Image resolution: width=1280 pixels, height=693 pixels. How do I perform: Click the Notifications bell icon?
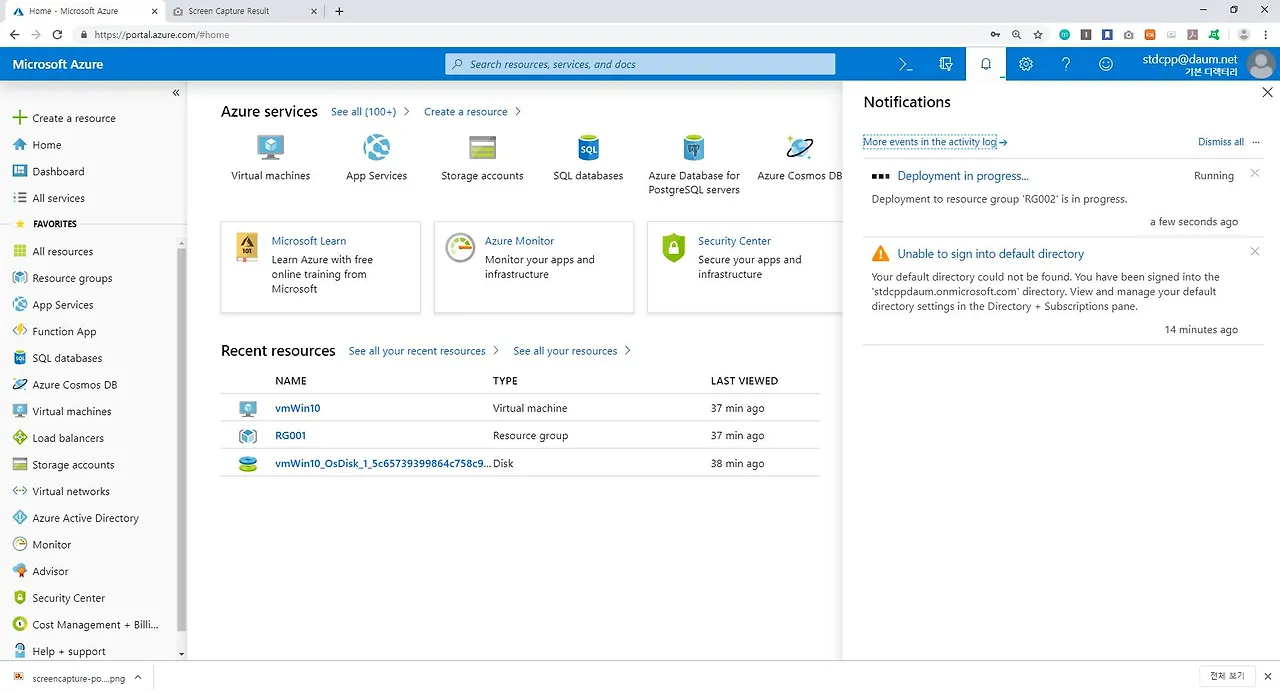[986, 64]
